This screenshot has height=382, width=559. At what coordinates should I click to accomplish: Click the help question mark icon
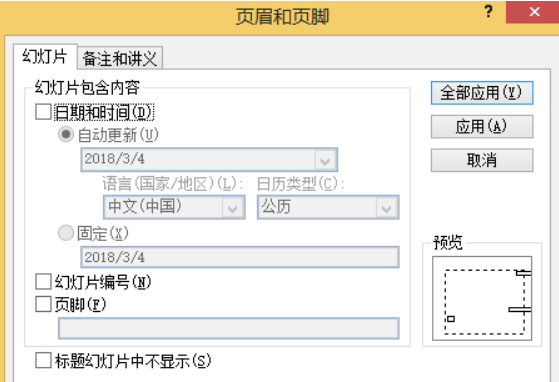pos(488,12)
